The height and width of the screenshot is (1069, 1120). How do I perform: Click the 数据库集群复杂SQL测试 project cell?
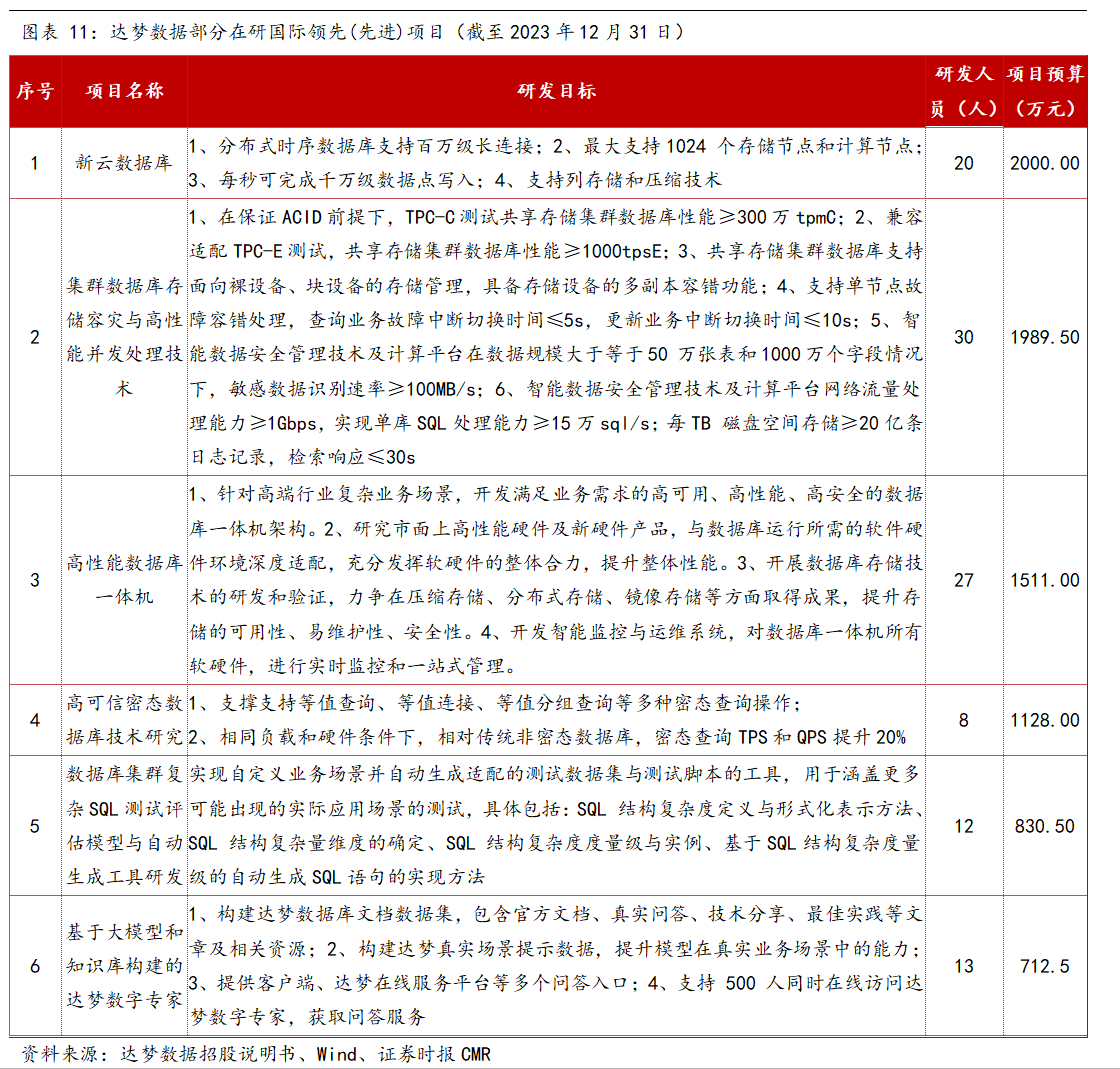124,826
